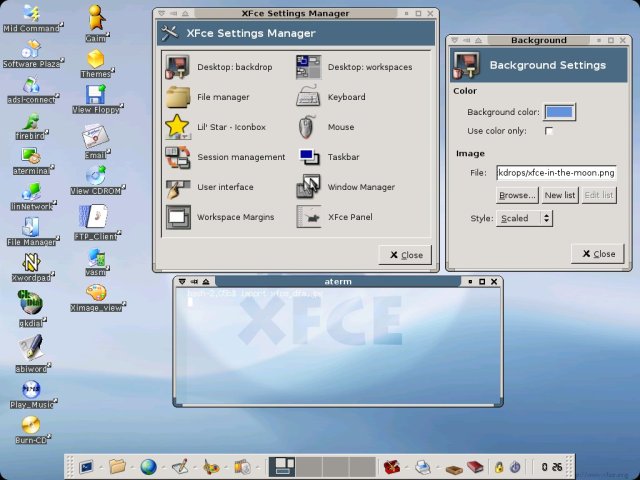The height and width of the screenshot is (480, 640).
Task: Open the Window Manager settings
Action: 309,187
